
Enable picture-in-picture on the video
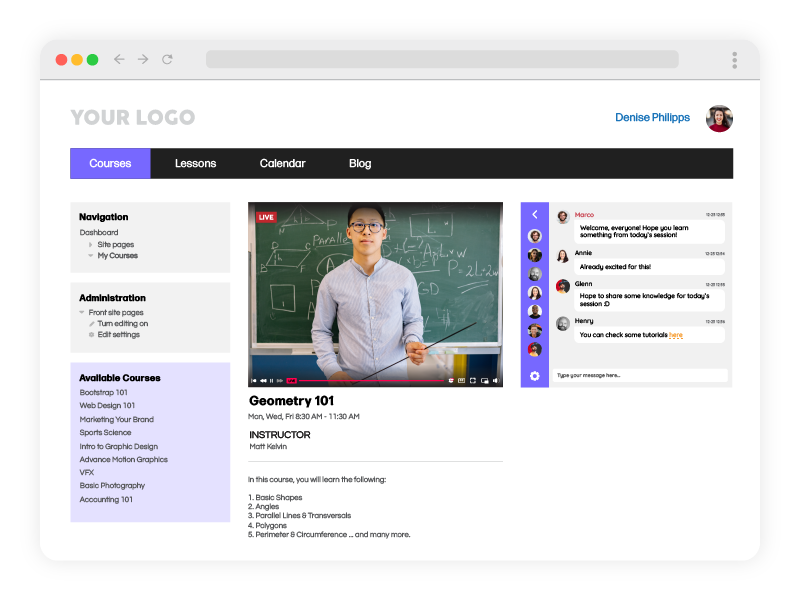click(x=485, y=381)
